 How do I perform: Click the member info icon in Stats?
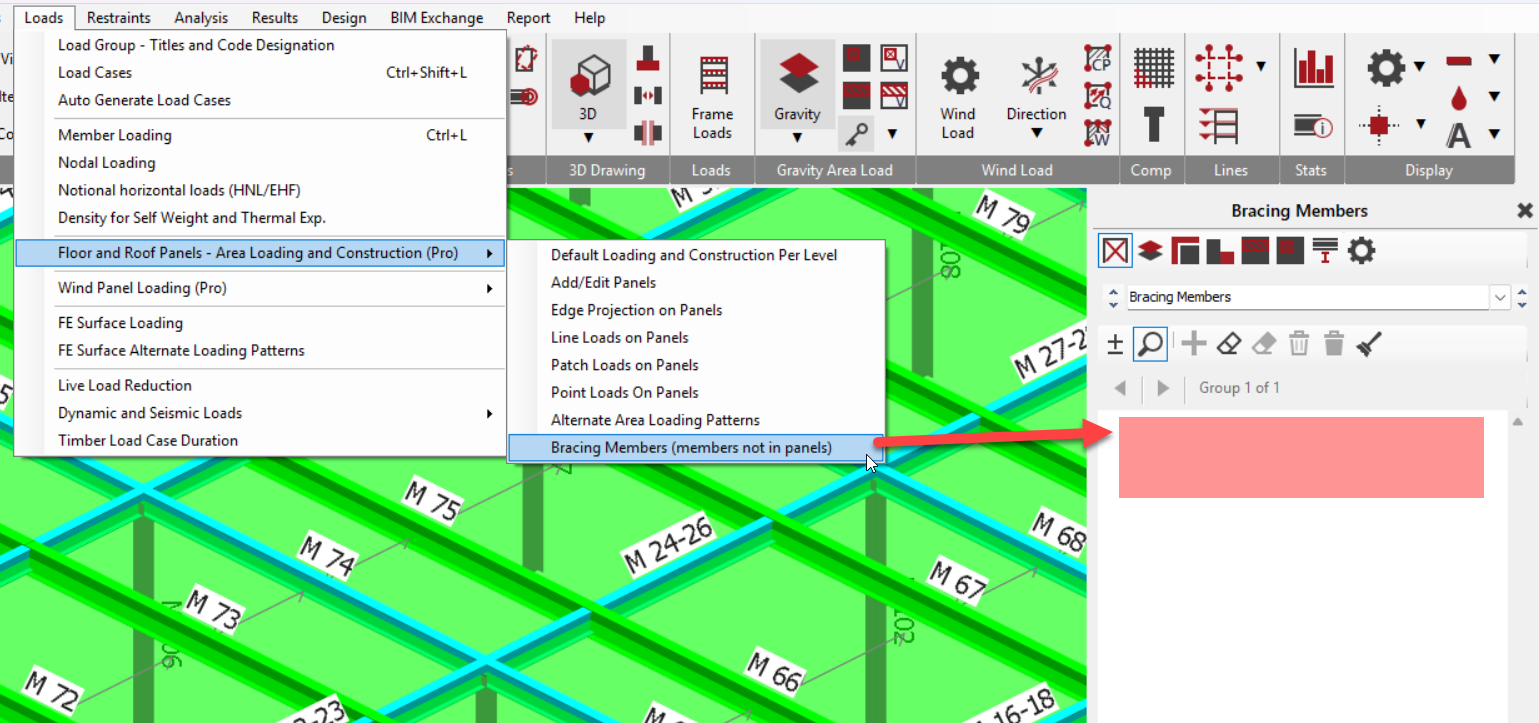click(1314, 126)
